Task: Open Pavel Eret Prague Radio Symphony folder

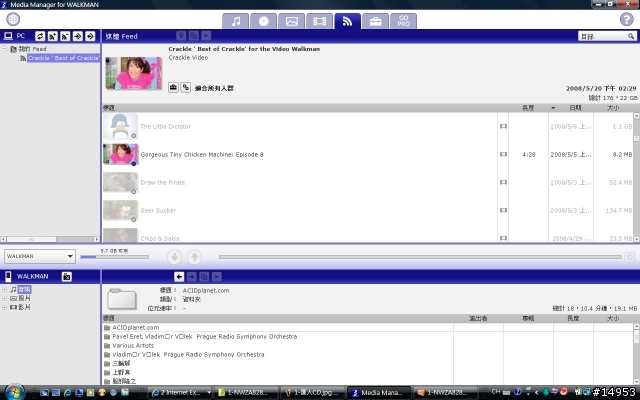Action: 278,336
